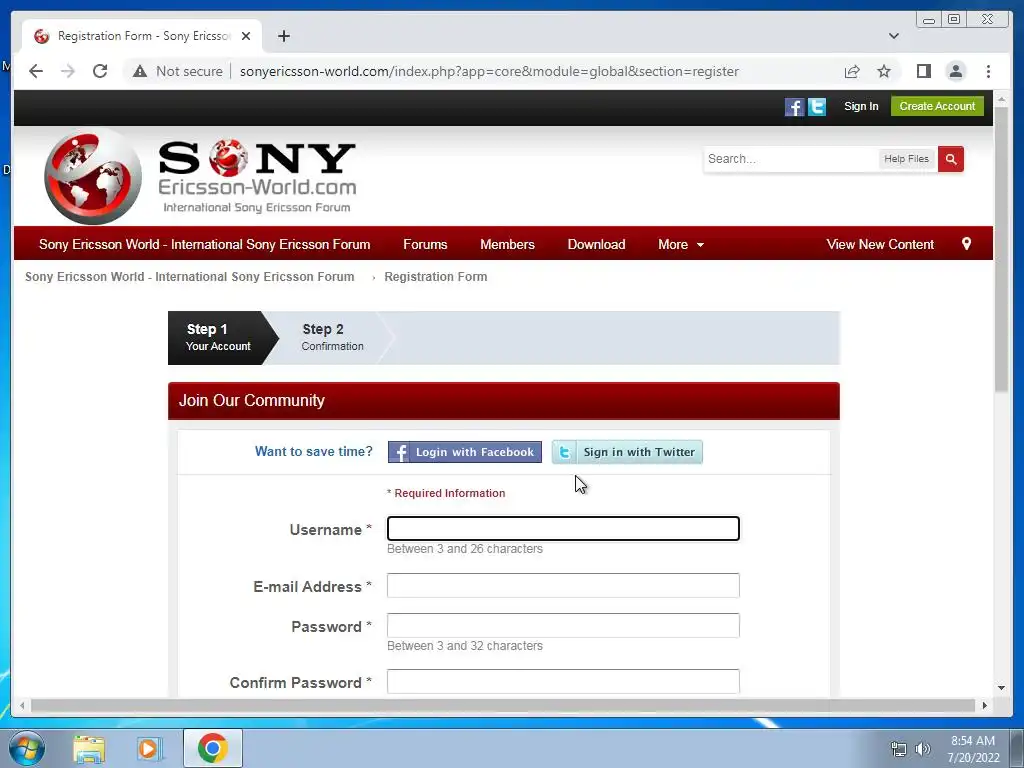Click the Twitter icon in the top bar

(x=816, y=106)
